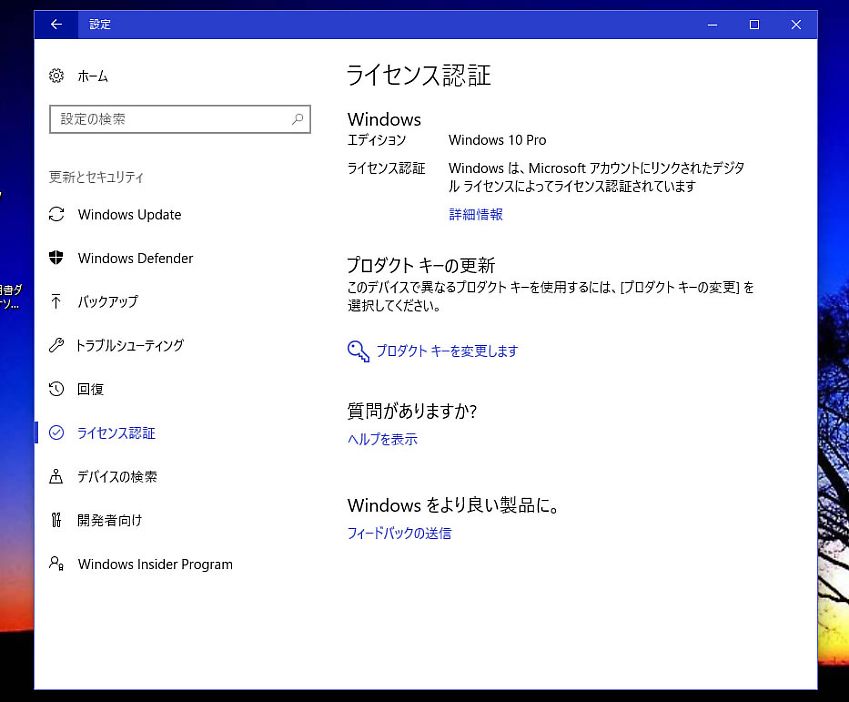Viewport: 849px width, 702px height.
Task: Click the 設定の検索 search field
Action: coord(180,119)
